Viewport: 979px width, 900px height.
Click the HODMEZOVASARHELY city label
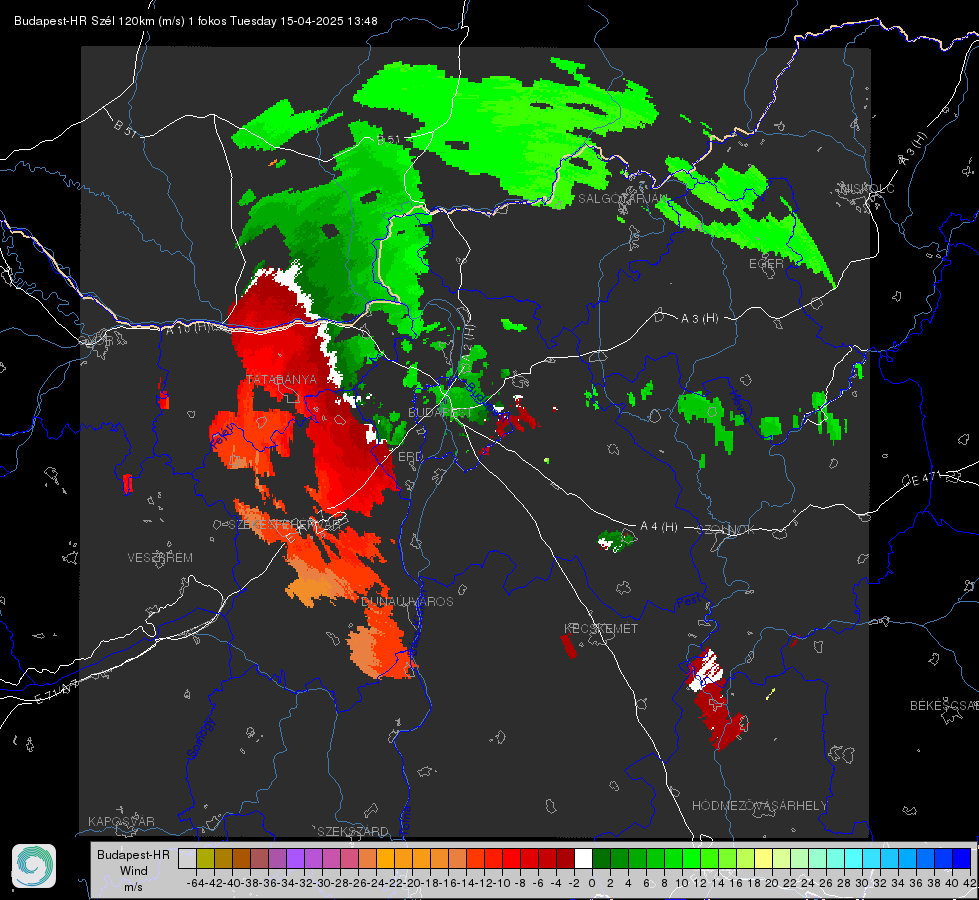(759, 806)
